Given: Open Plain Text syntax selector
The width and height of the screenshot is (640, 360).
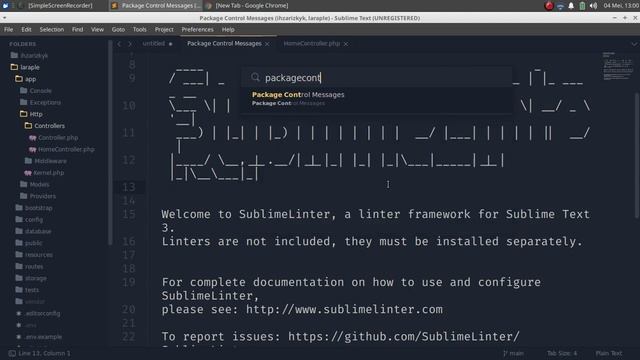Looking at the screenshot, I should click(609, 353).
